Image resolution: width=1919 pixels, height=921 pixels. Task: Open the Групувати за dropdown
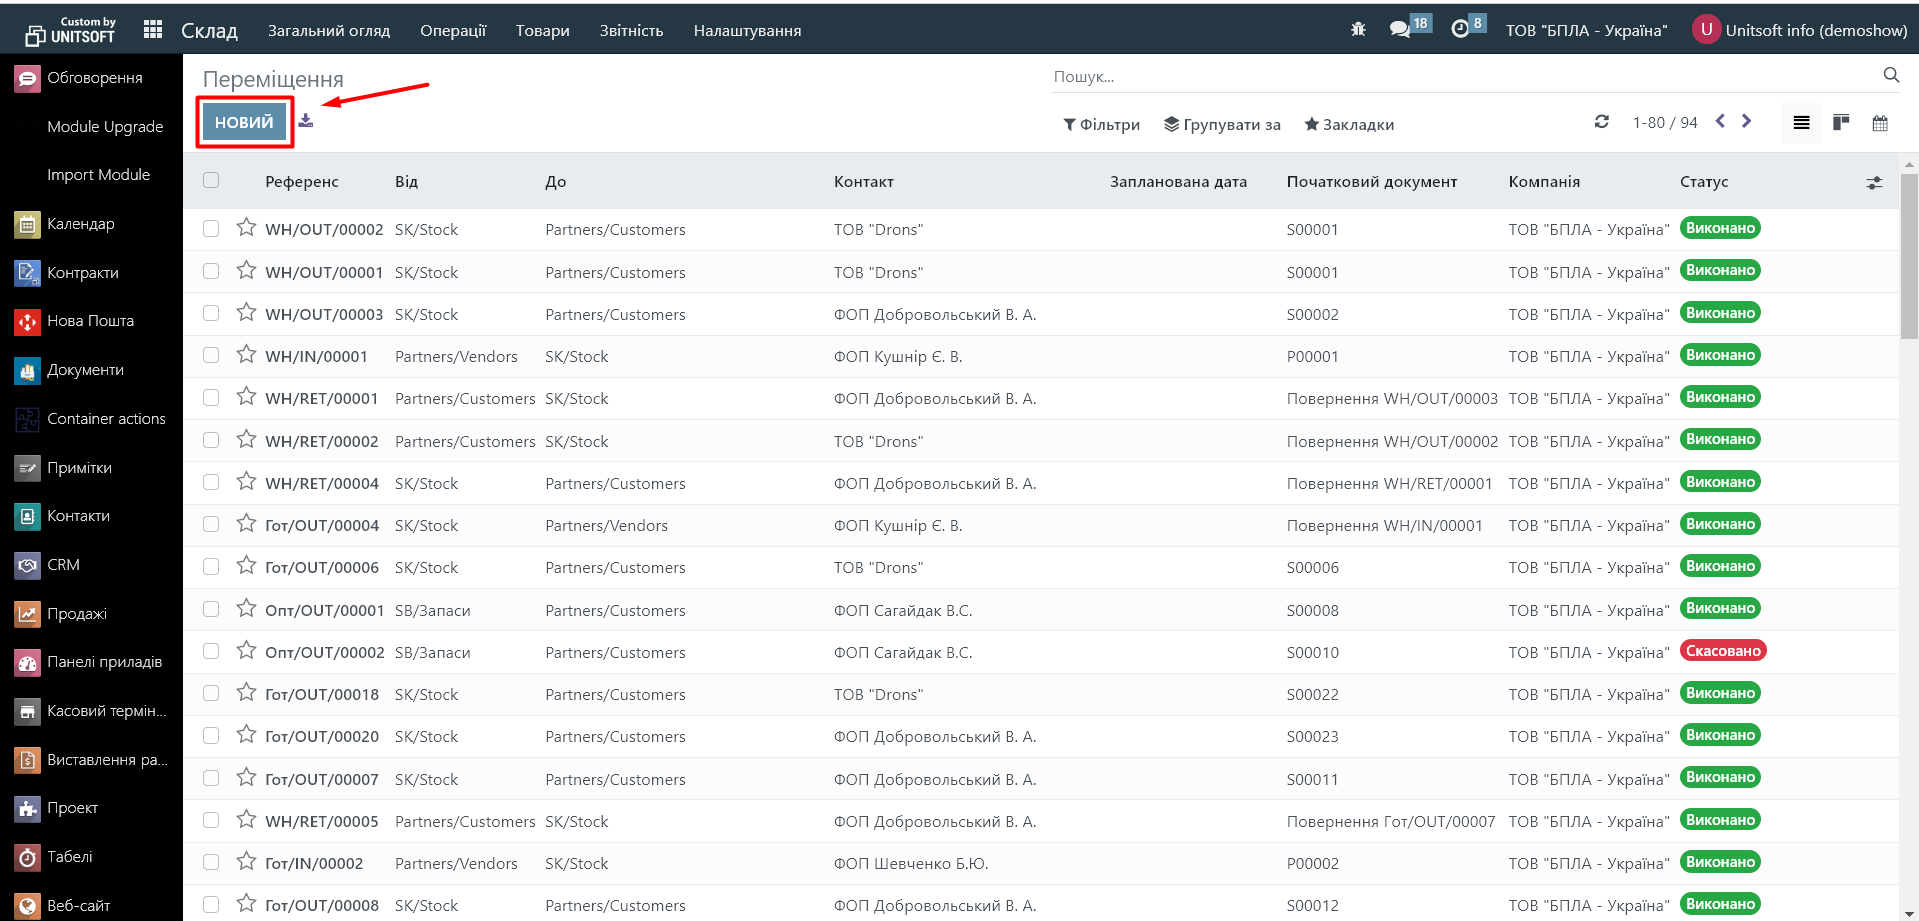coord(1222,124)
